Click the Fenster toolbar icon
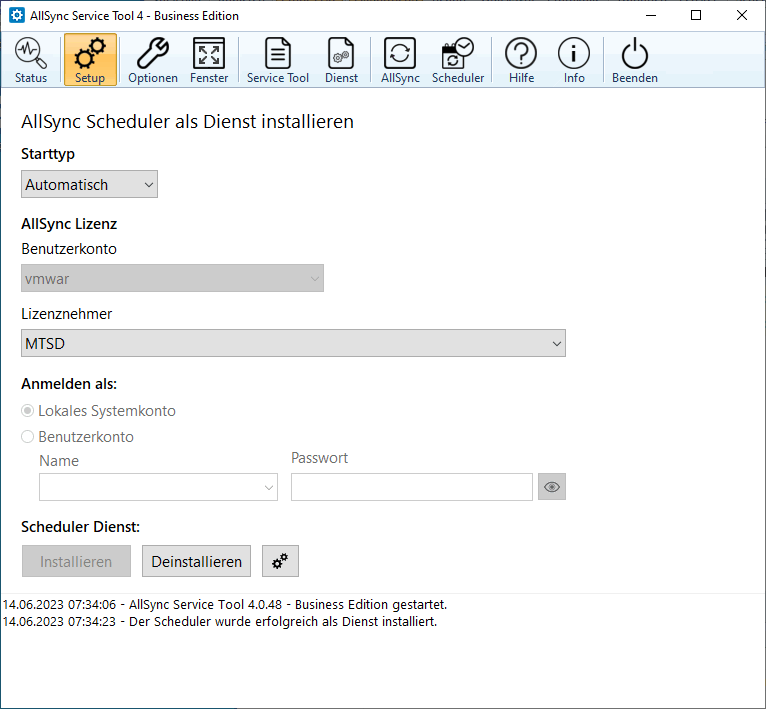 pos(209,60)
